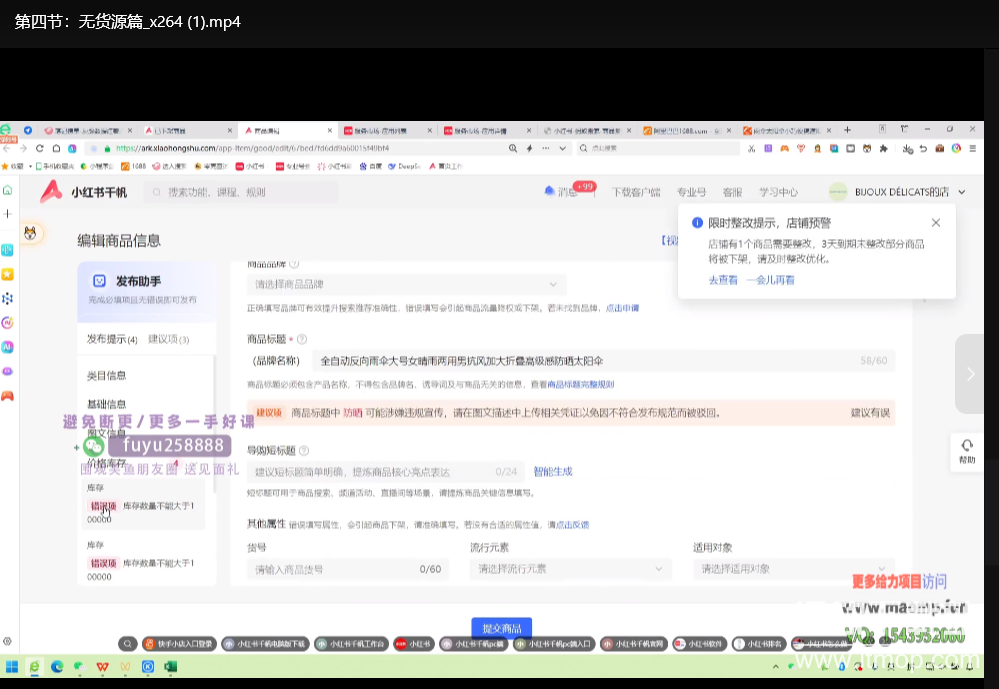999x689 pixels.
Task: Click the 去查看 link
Action: tap(722, 281)
